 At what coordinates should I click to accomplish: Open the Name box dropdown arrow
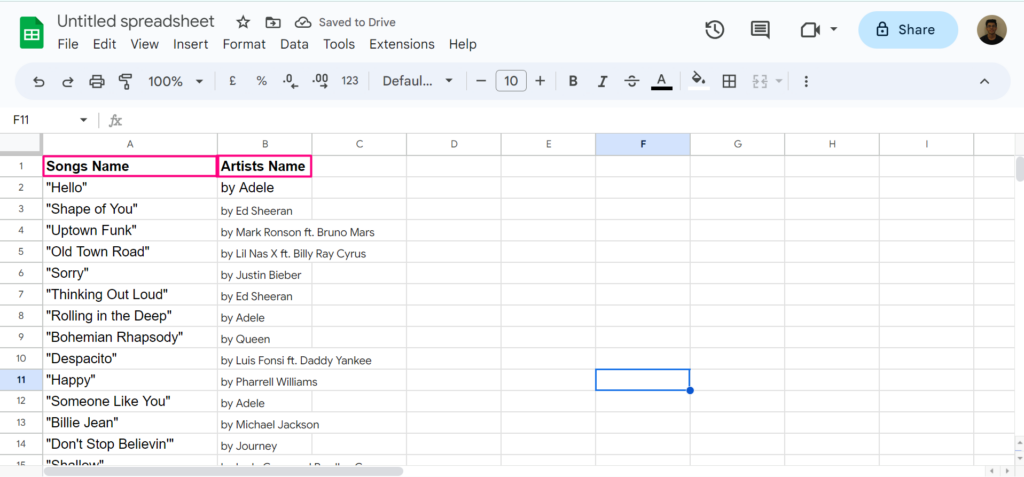[83, 120]
